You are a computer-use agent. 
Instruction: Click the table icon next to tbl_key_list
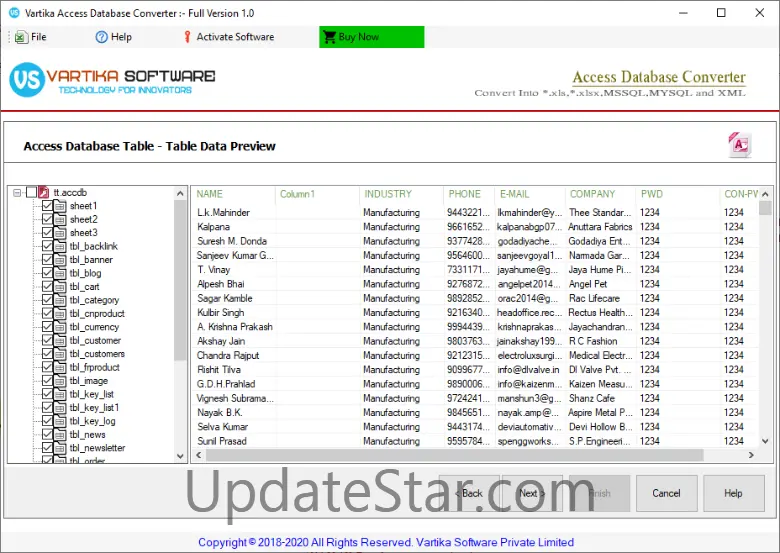tap(60, 394)
